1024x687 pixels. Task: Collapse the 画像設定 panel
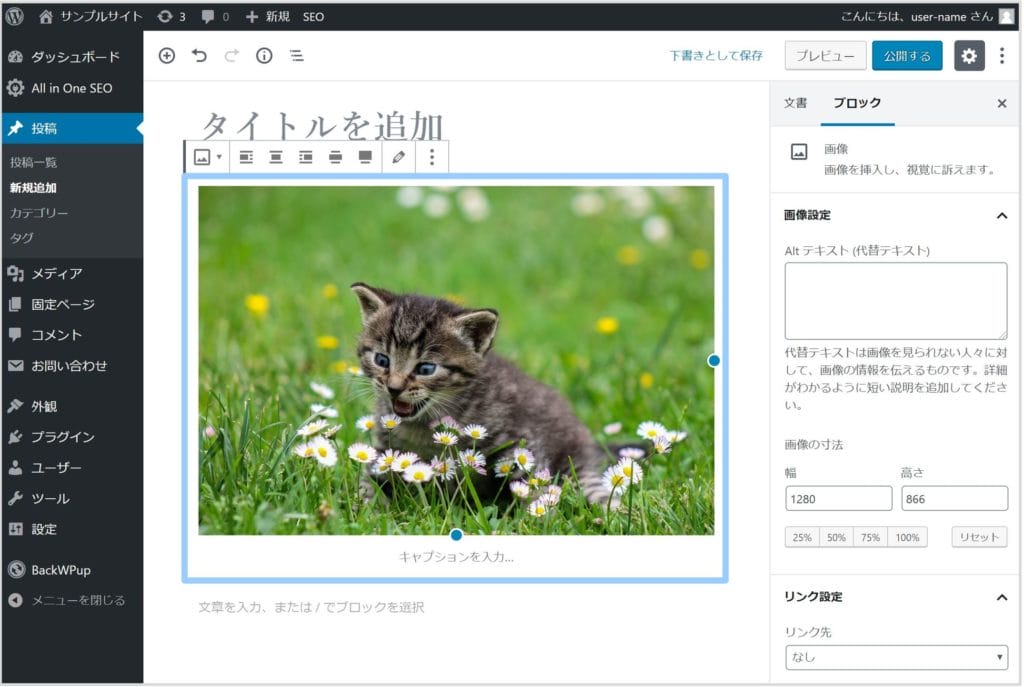tap(1001, 215)
